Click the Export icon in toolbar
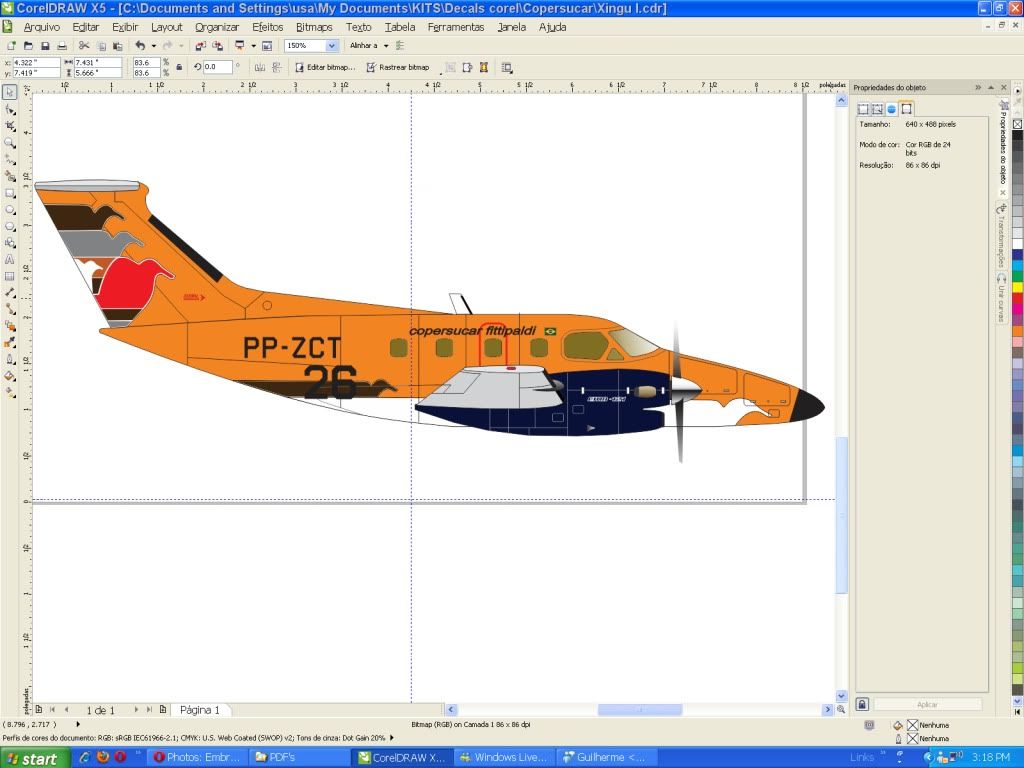Image resolution: width=1024 pixels, height=768 pixels. click(x=217, y=46)
